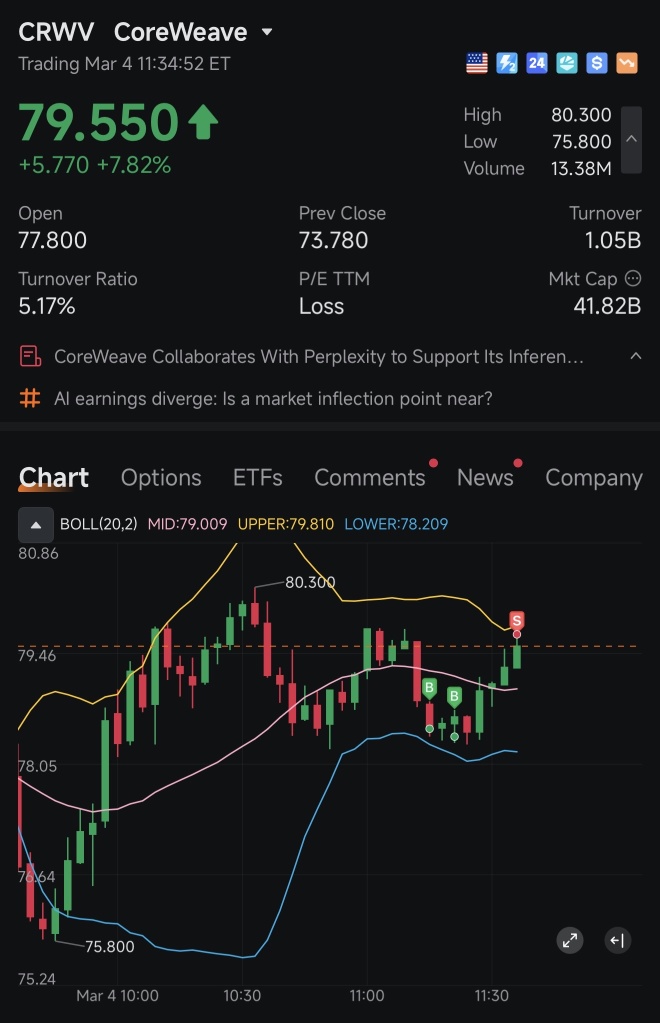Tap the blue dollar sign icon
660x1023 pixels.
597,63
